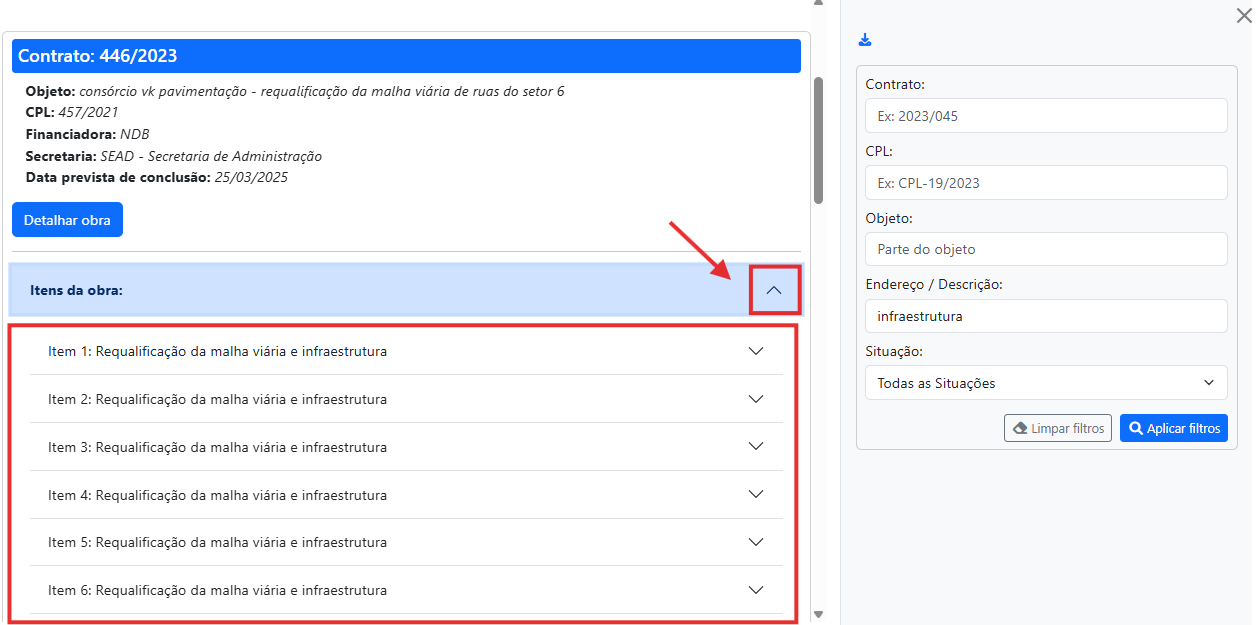
Task: Click the Detalhar obra button
Action: 67,220
